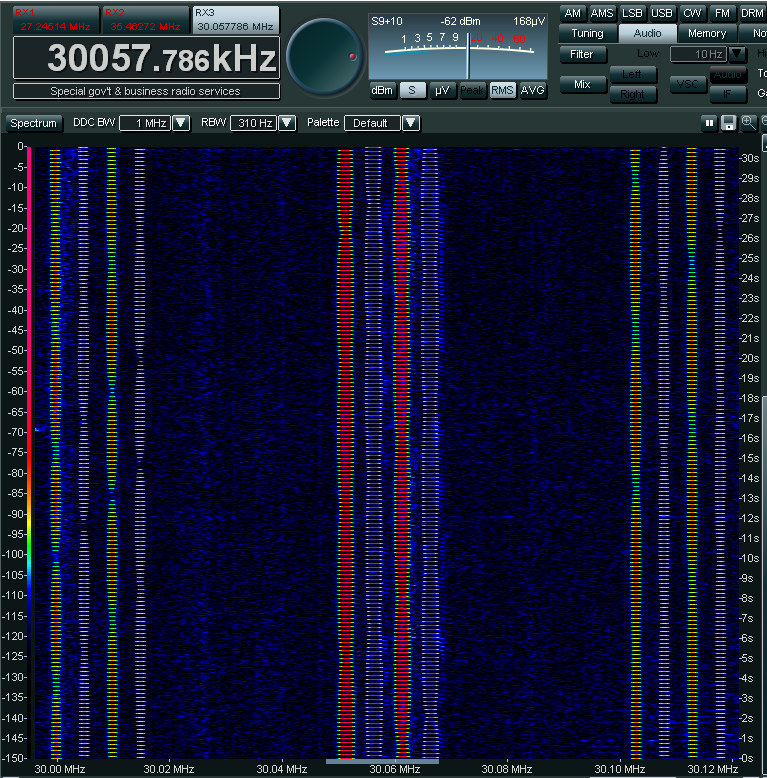Click the waterfall color level scale bar
The image size is (767, 778).
29,452
